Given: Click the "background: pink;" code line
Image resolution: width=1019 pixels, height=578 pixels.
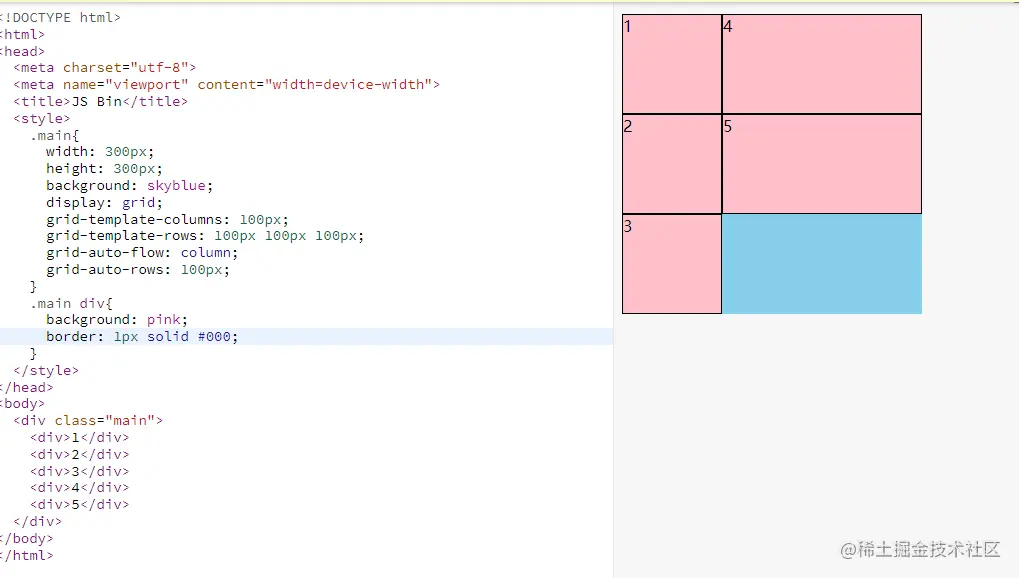Looking at the screenshot, I should tap(116, 320).
